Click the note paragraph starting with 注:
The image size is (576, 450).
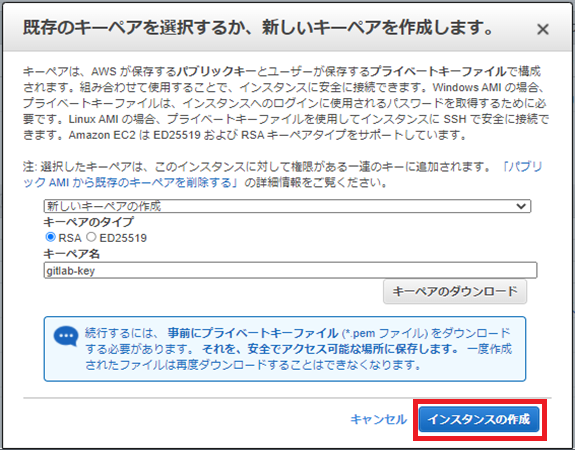[x=282, y=174]
